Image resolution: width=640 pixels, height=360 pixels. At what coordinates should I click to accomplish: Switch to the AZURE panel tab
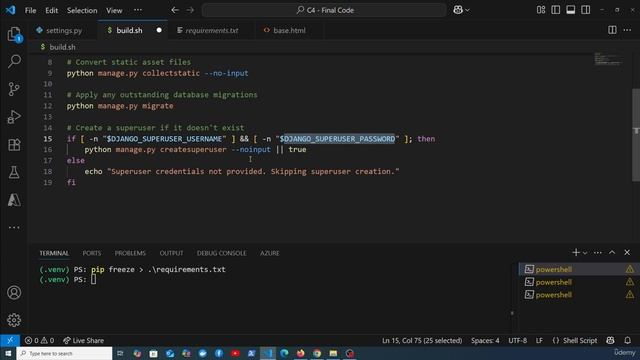pos(270,253)
